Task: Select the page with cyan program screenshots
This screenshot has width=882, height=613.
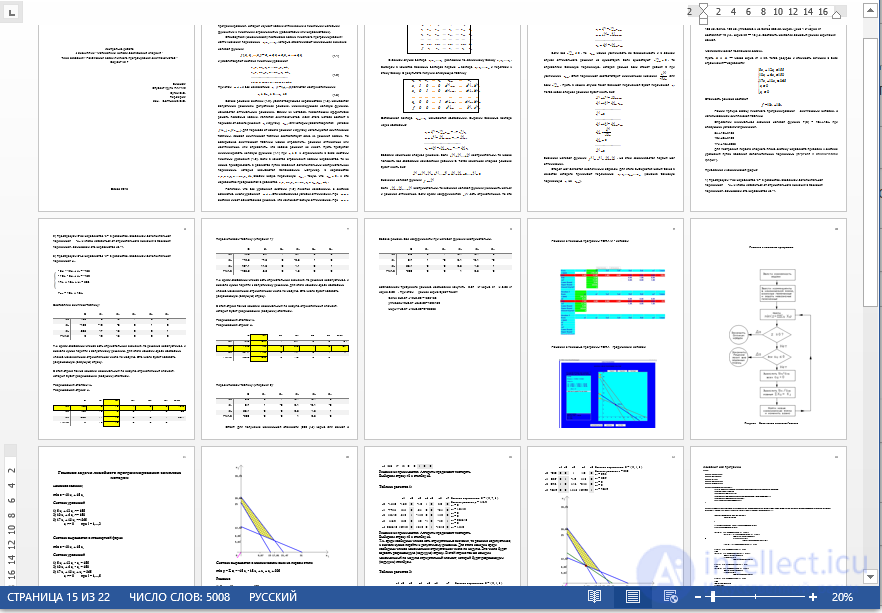Action: pos(605,329)
